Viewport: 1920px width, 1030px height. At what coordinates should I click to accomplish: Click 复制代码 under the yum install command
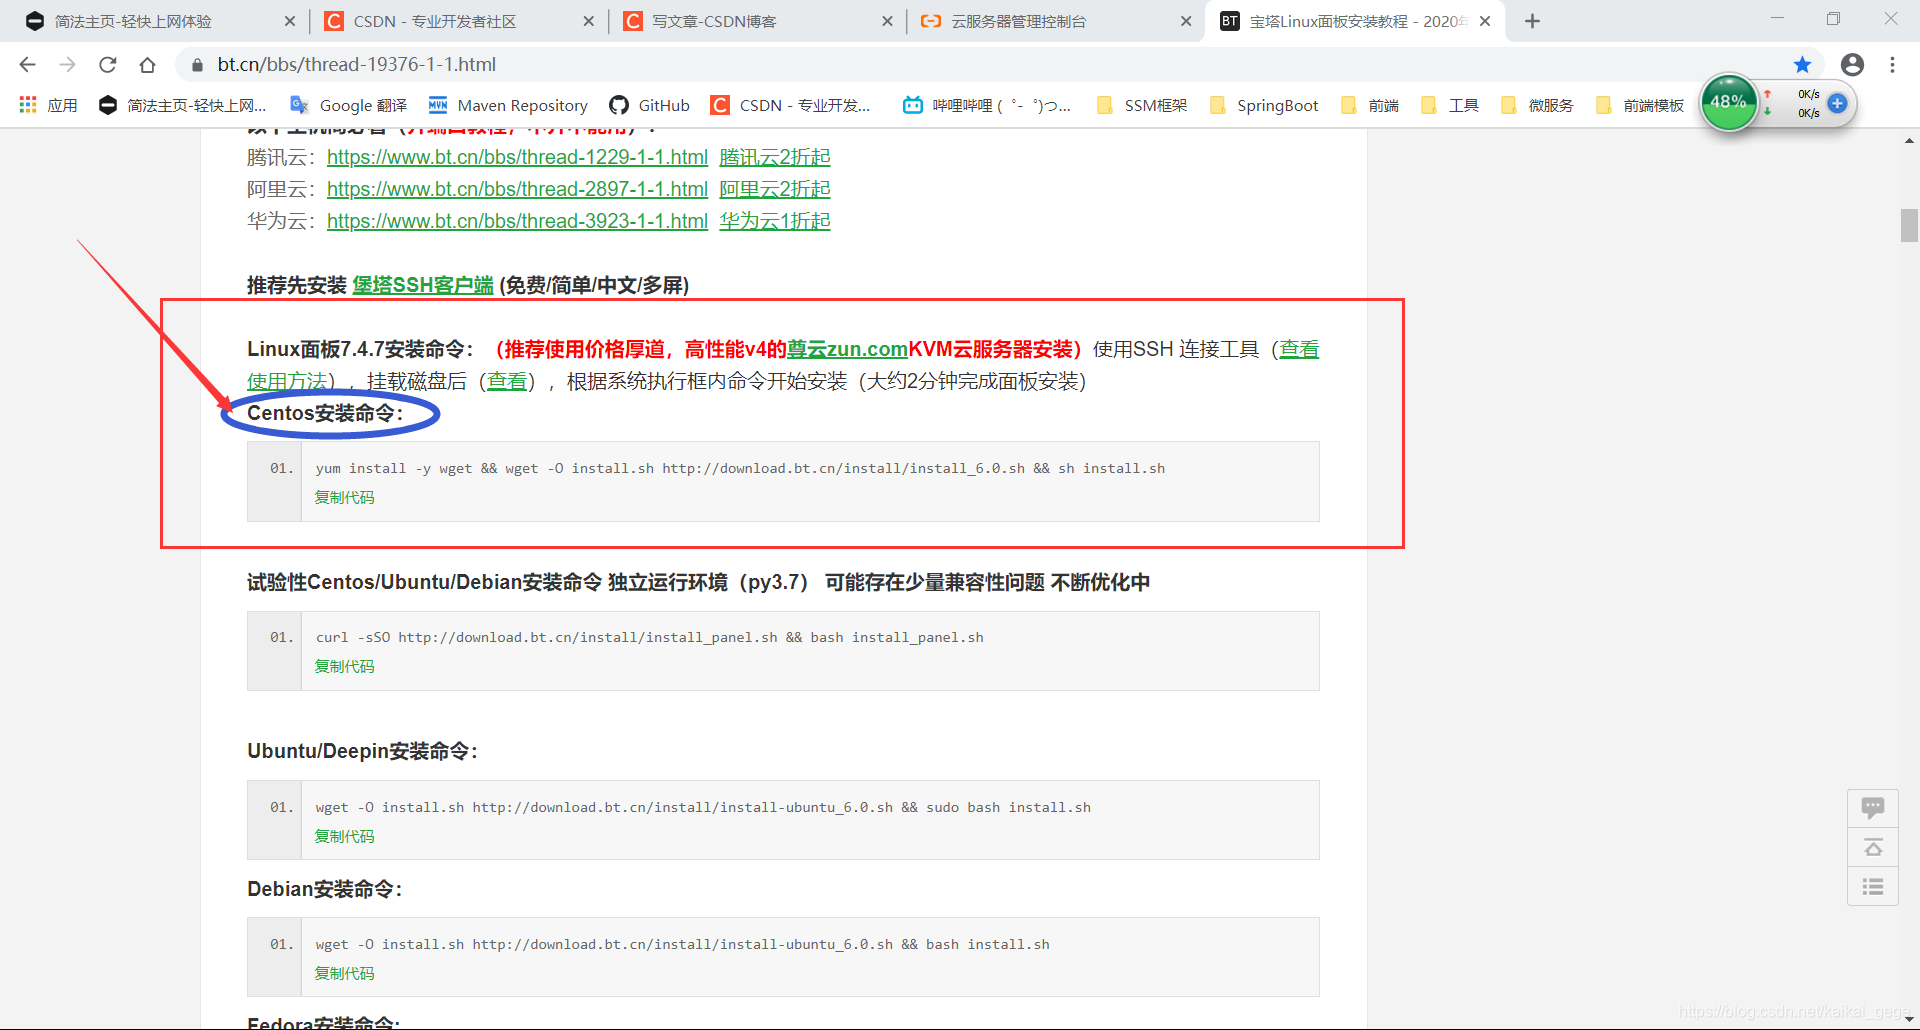point(345,497)
